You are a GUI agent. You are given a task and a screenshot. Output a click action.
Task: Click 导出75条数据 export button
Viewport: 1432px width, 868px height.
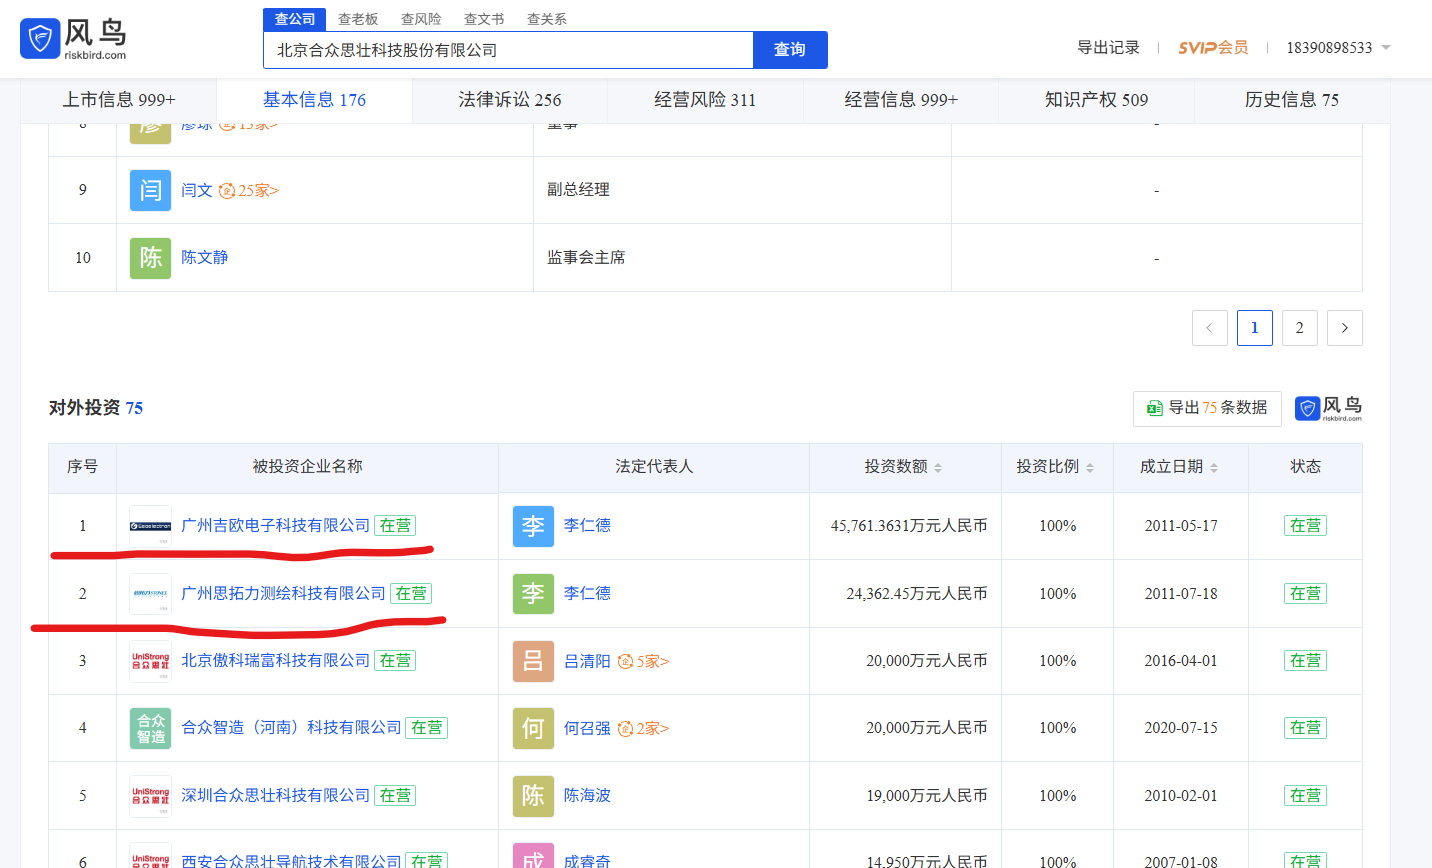coord(1207,408)
